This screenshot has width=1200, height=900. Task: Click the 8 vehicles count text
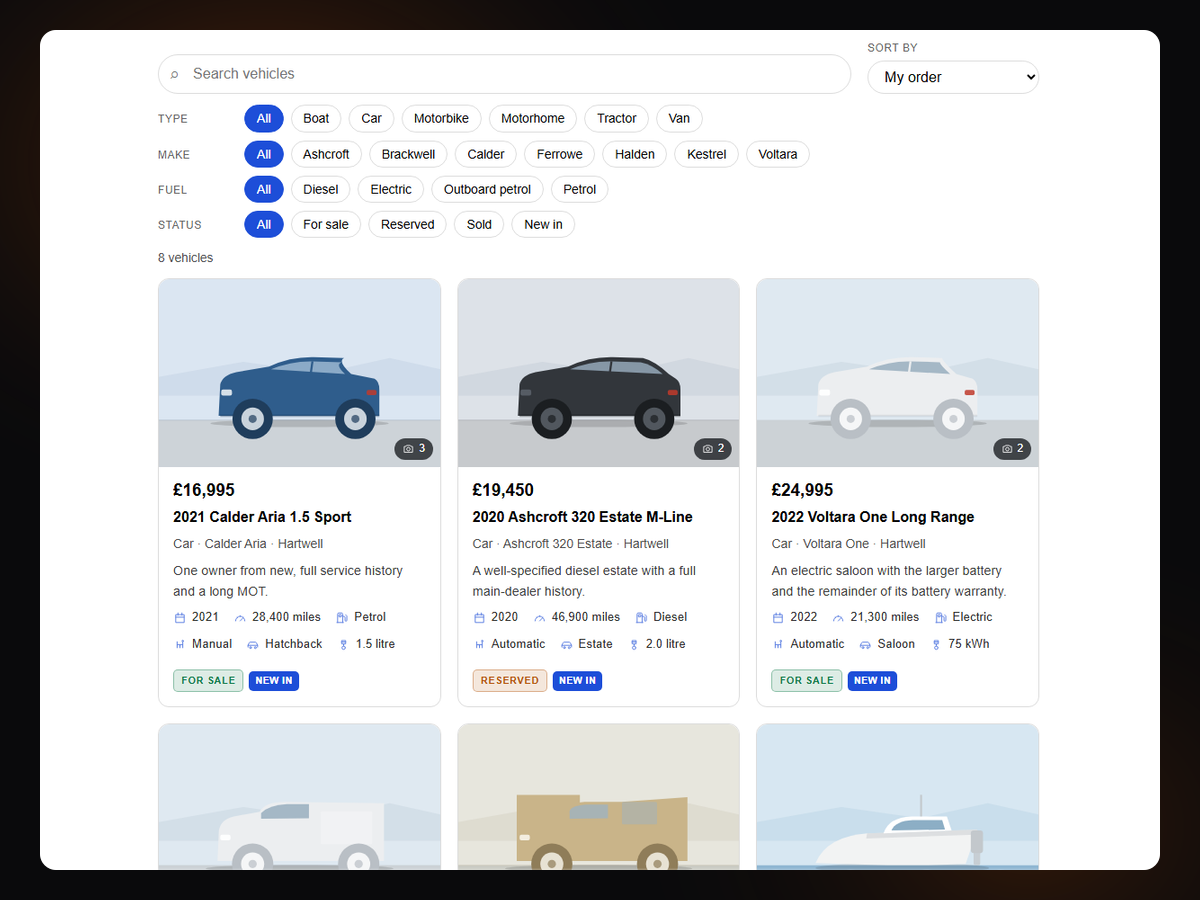[x=186, y=258]
